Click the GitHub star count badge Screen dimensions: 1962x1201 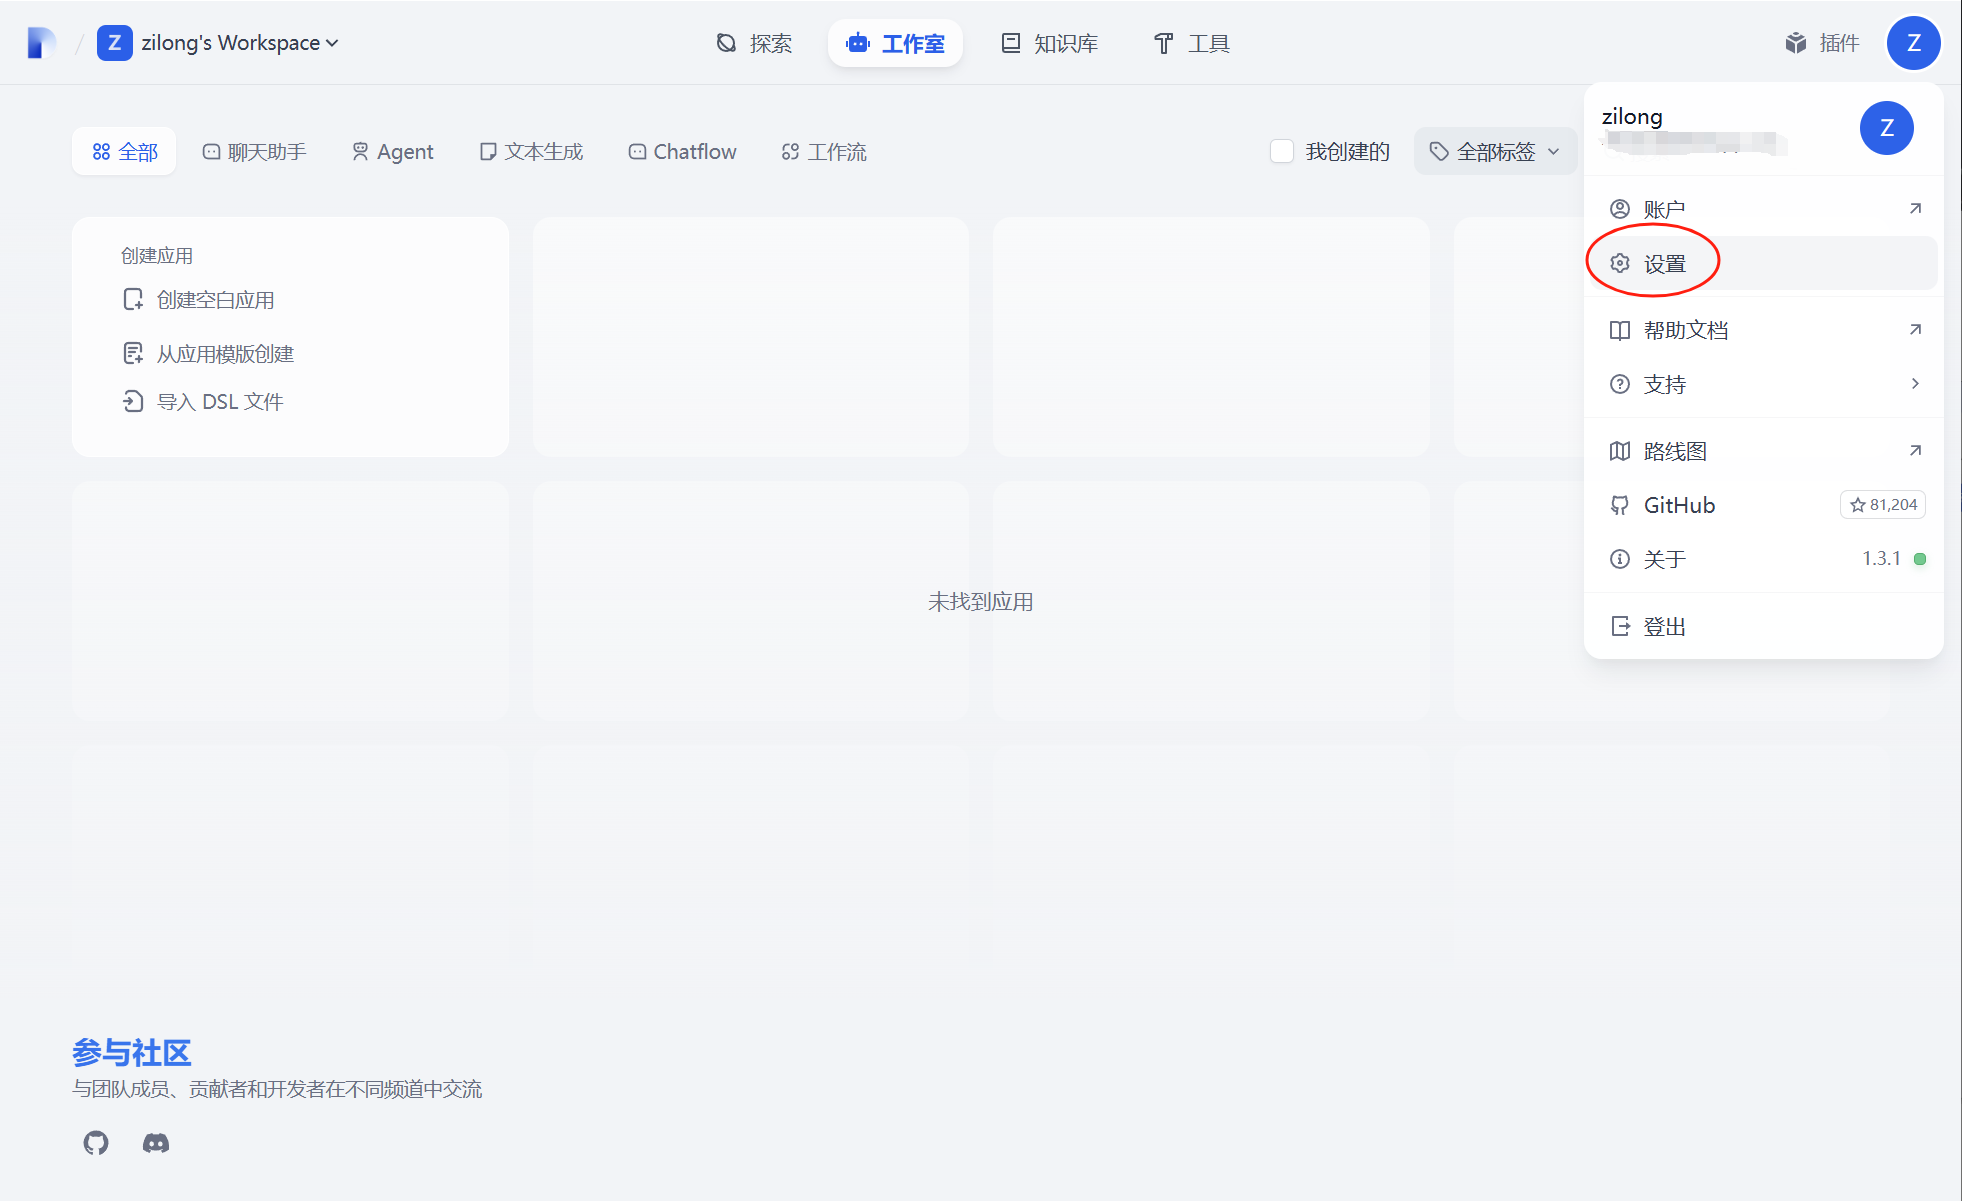click(x=1882, y=505)
